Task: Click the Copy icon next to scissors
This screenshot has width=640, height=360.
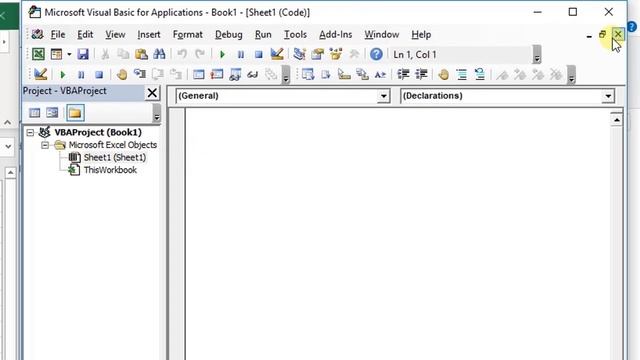Action: coord(123,54)
